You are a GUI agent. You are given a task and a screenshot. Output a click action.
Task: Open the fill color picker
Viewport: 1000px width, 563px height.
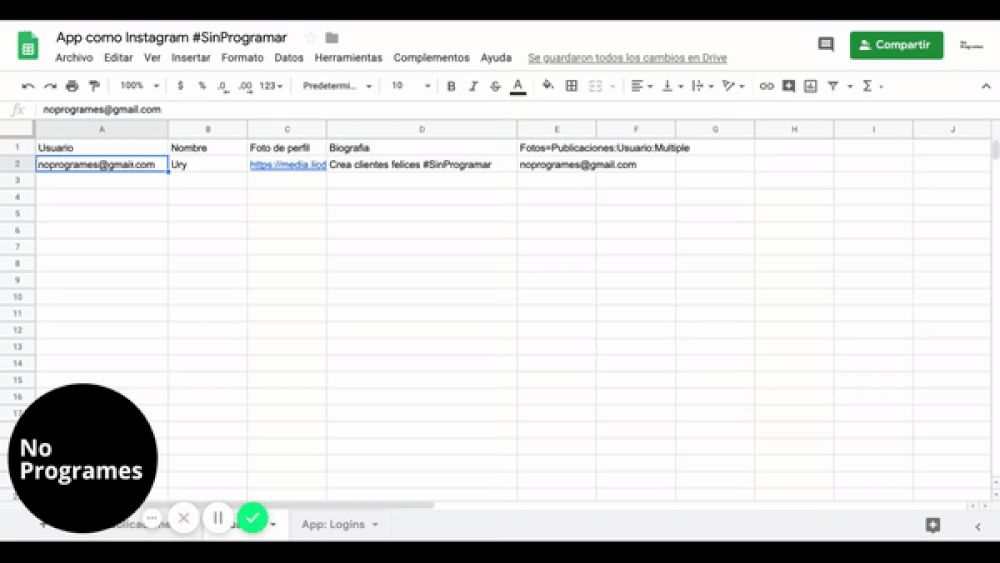(548, 85)
